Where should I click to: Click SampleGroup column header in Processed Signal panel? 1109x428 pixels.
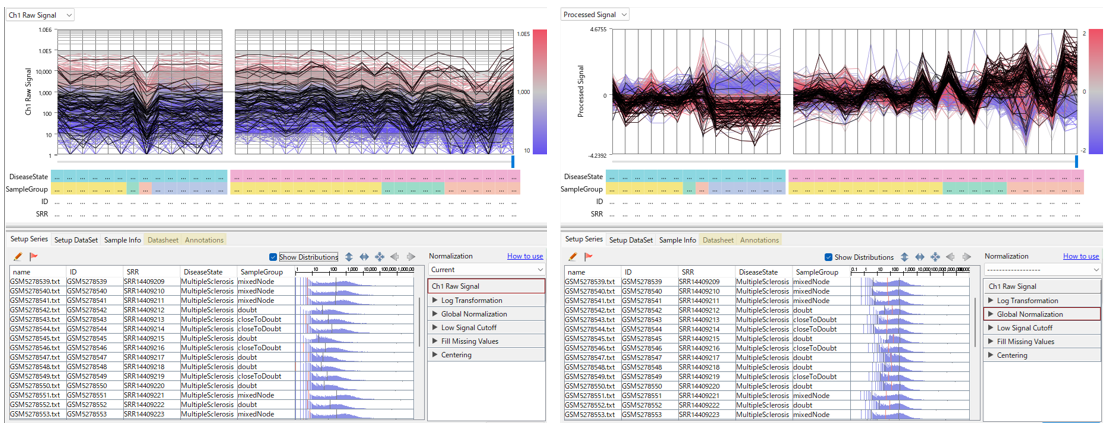click(x=819, y=272)
